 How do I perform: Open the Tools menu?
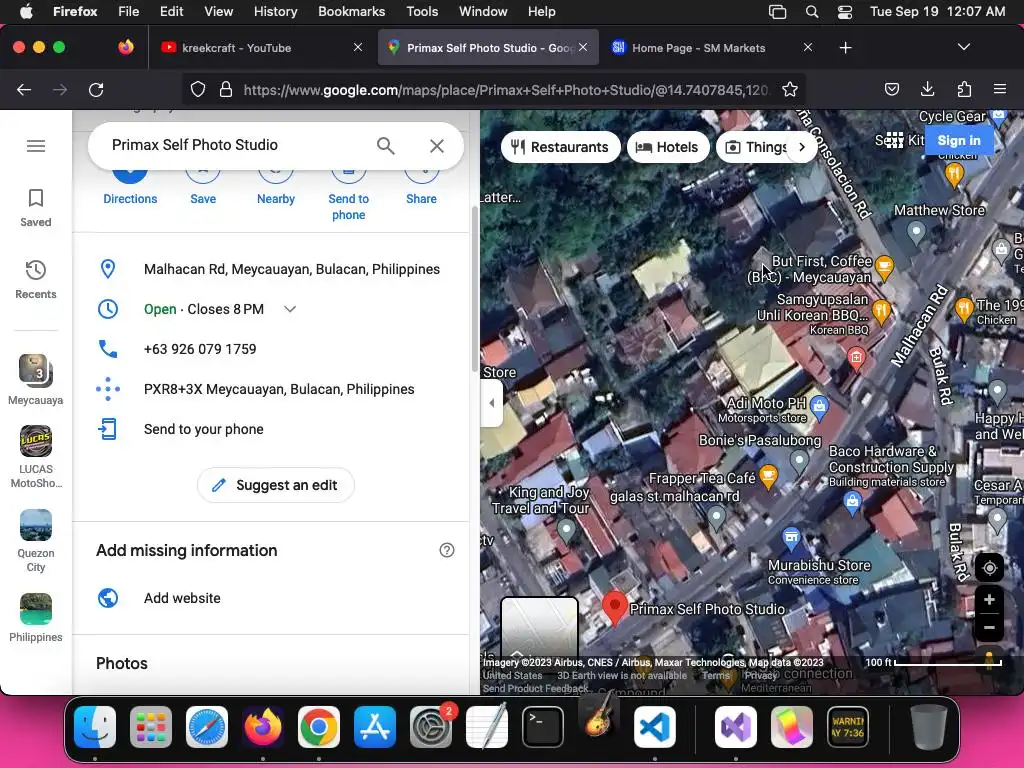pos(422,11)
